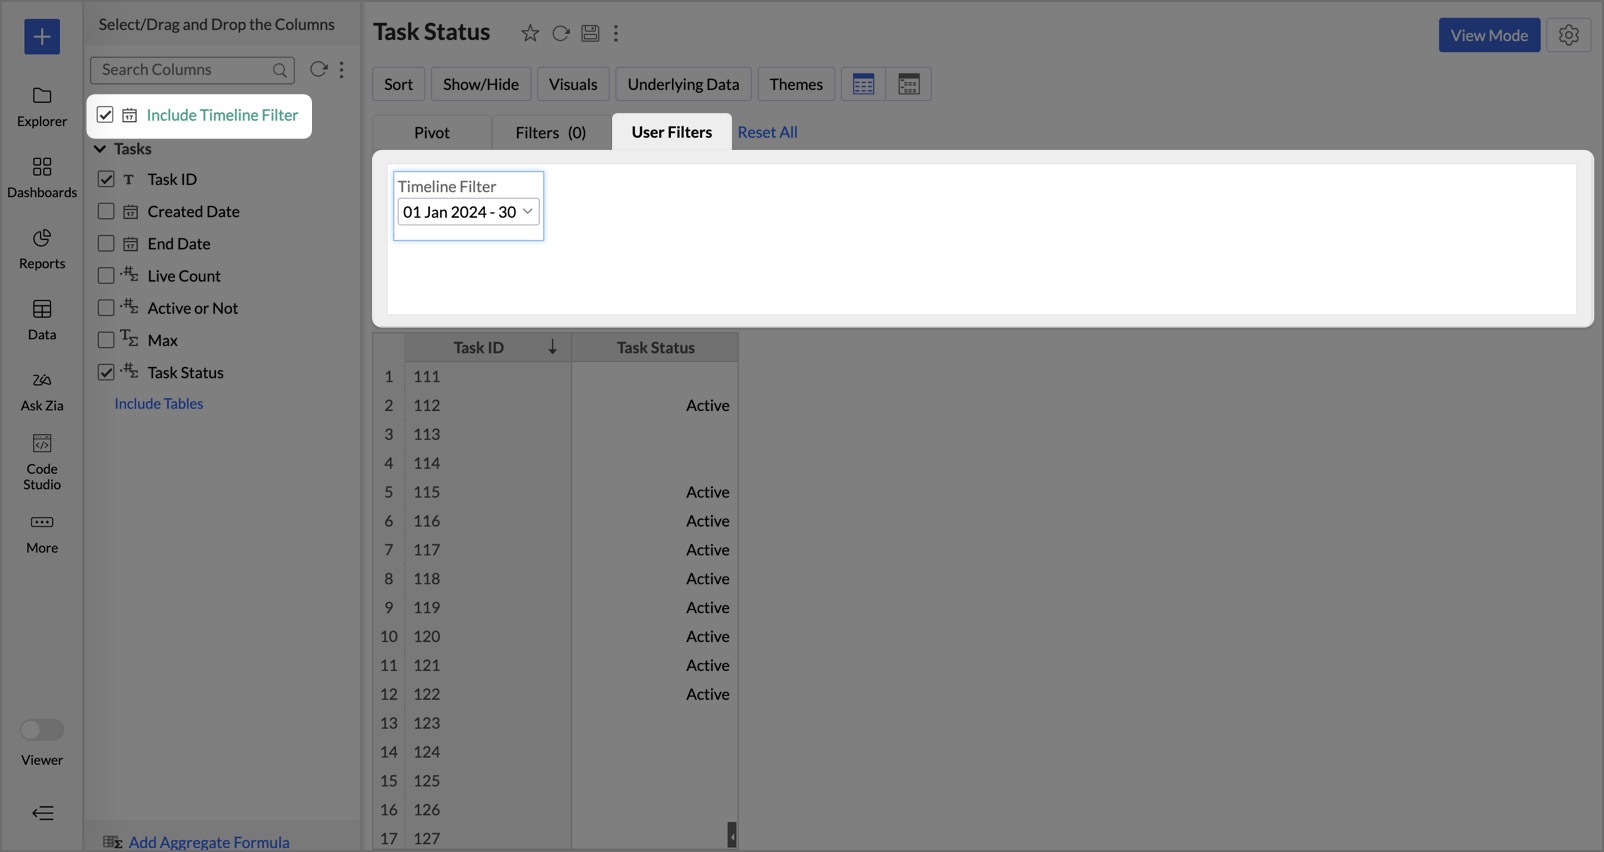Refresh the columns list

point(318,69)
